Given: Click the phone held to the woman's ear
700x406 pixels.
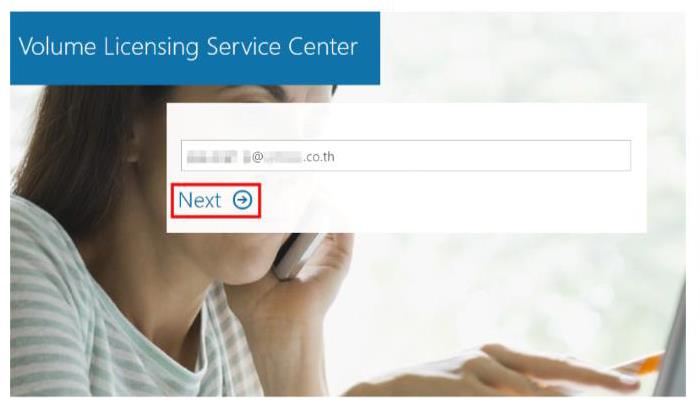Looking at the screenshot, I should point(299,255).
